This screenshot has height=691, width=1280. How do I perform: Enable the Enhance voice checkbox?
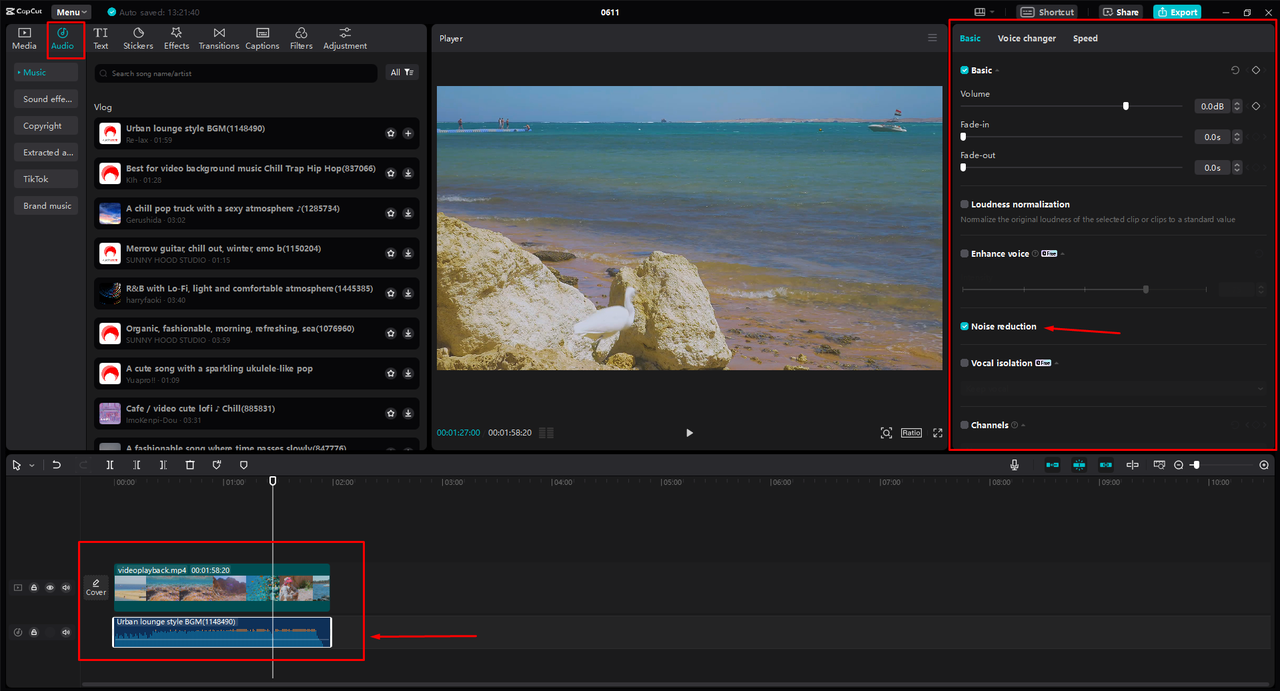click(x=965, y=254)
